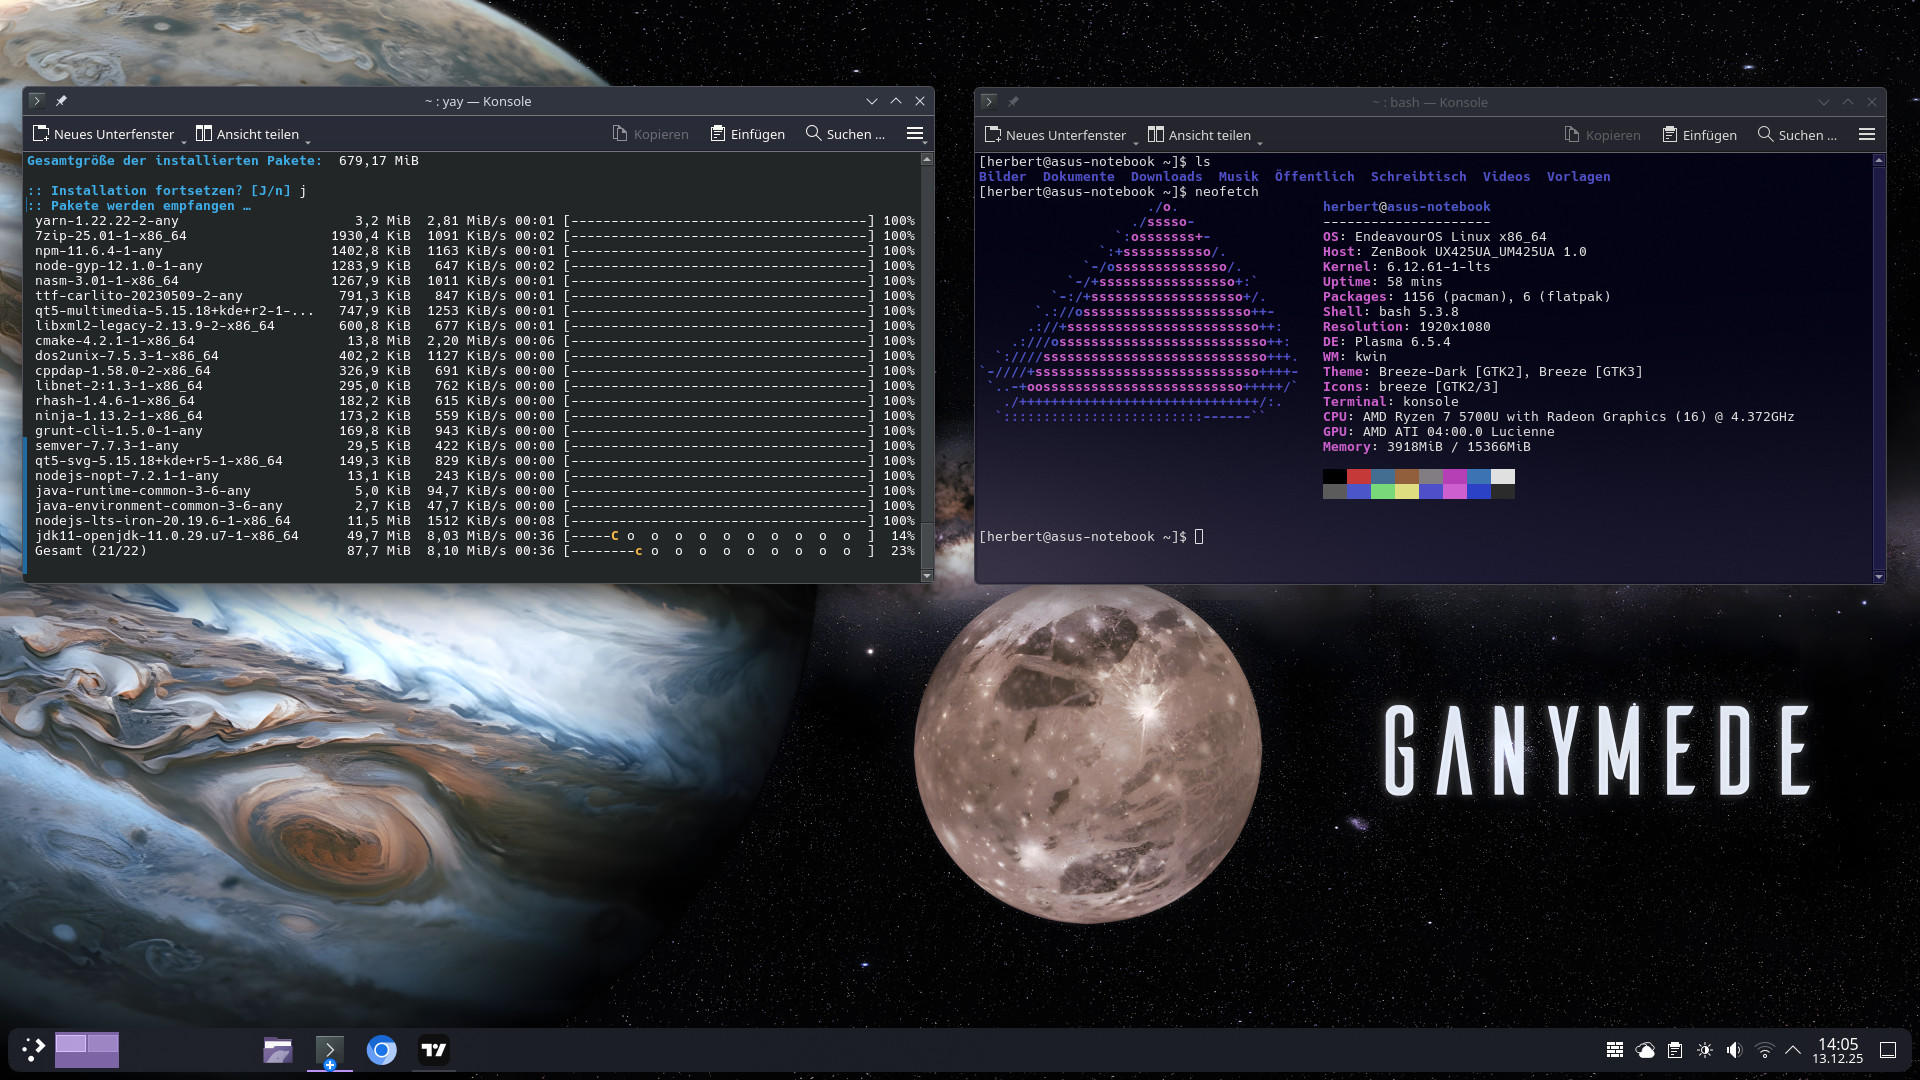Expand Ansicht teilen dropdown in bash window

coord(1260,142)
